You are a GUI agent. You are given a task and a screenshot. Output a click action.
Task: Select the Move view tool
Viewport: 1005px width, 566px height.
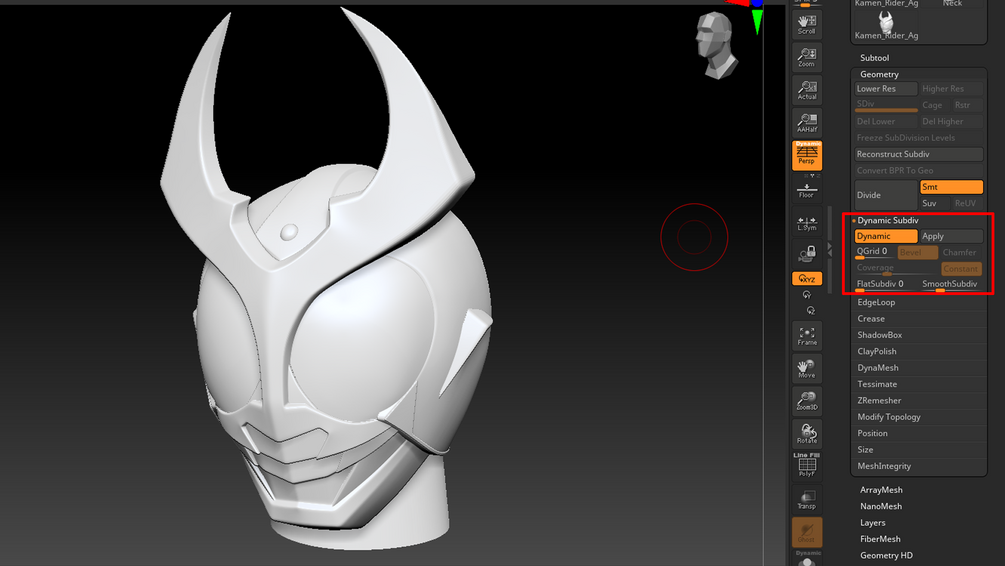[806, 368]
